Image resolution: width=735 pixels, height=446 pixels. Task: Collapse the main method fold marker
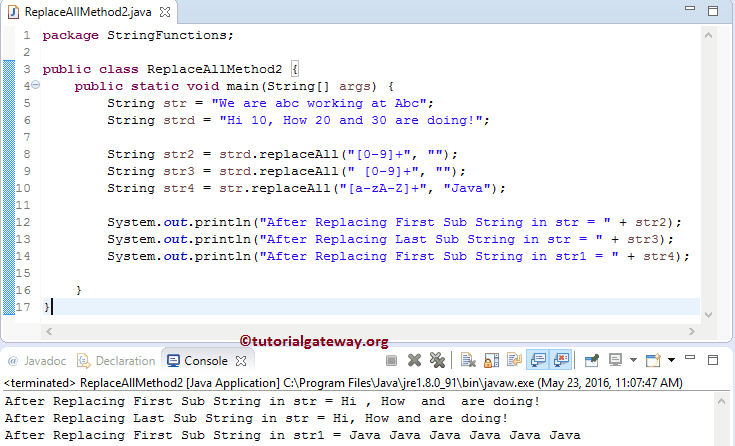[x=36, y=85]
